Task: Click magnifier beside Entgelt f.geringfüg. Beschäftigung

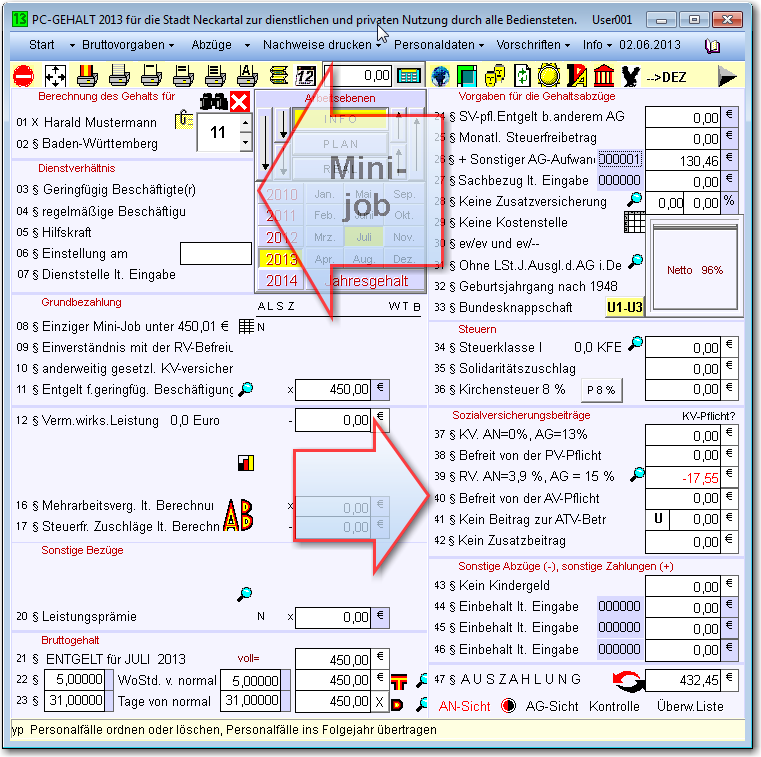Action: [246, 389]
